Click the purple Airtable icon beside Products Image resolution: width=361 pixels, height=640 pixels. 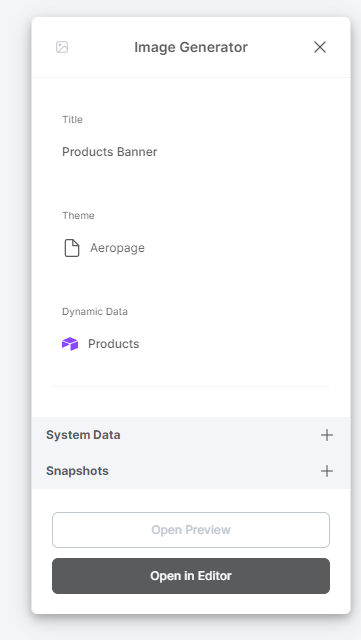tap(70, 344)
